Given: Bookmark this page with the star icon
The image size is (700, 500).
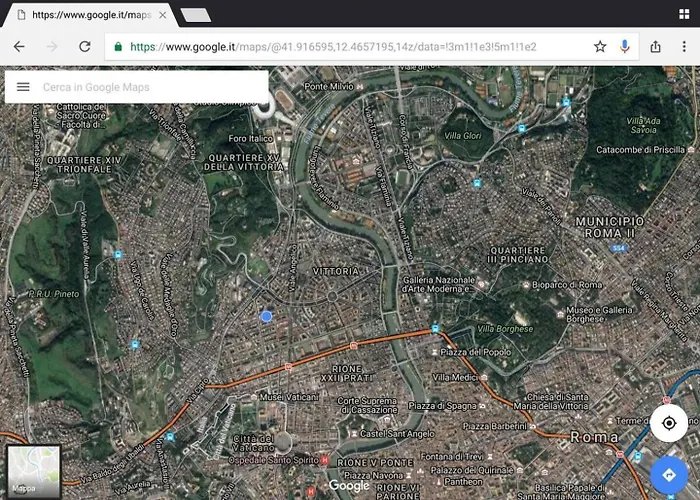Looking at the screenshot, I should 600,46.
